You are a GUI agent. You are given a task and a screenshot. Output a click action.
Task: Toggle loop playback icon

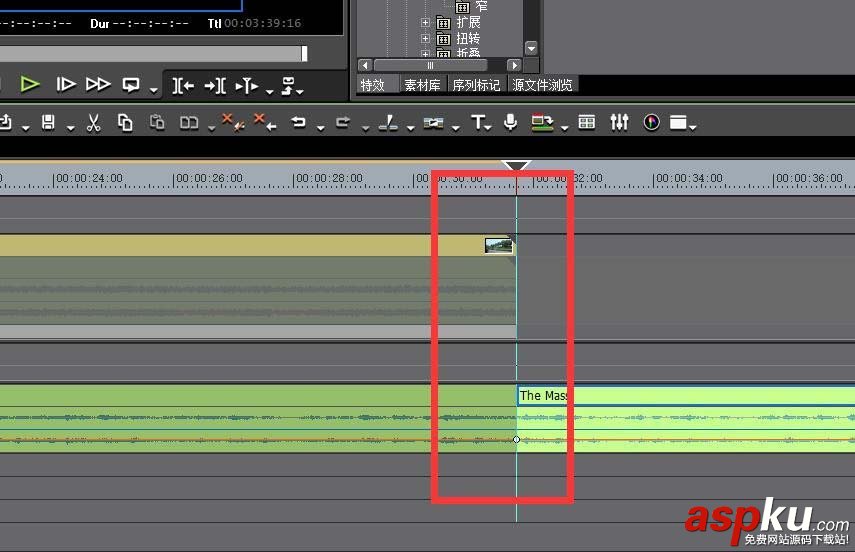pyautogui.click(x=131, y=85)
